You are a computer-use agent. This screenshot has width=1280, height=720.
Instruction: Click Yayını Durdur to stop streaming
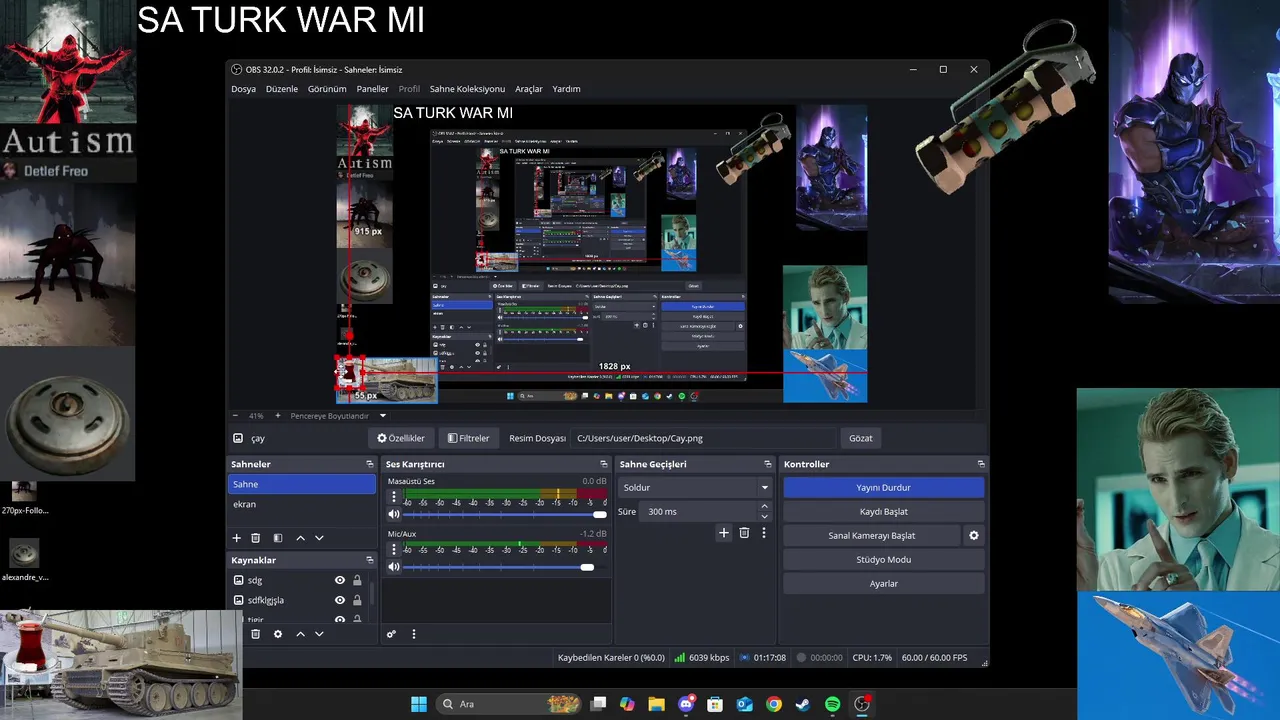coord(884,488)
